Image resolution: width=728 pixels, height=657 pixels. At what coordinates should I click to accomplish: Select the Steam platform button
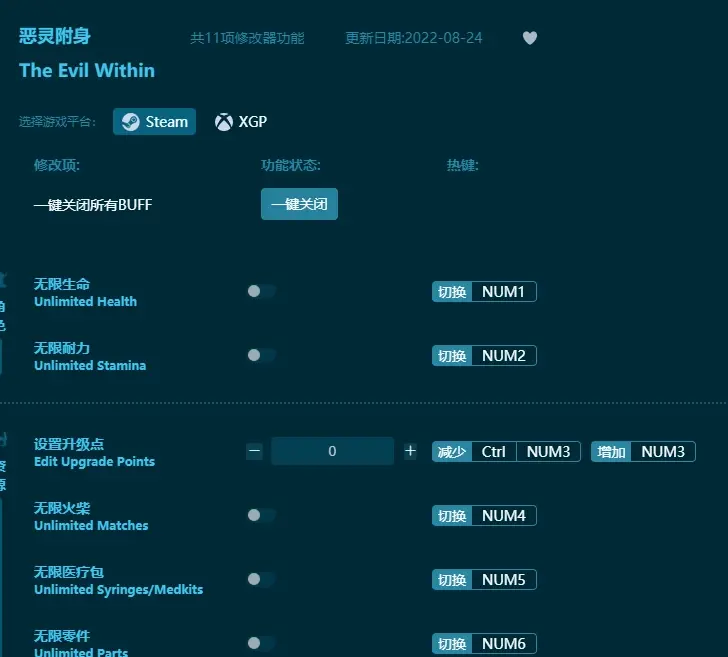(154, 122)
